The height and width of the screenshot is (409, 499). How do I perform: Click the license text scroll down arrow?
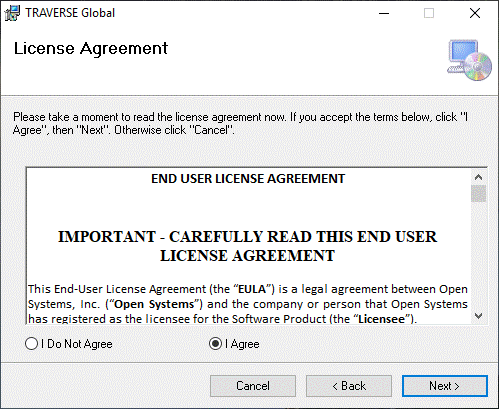click(479, 316)
